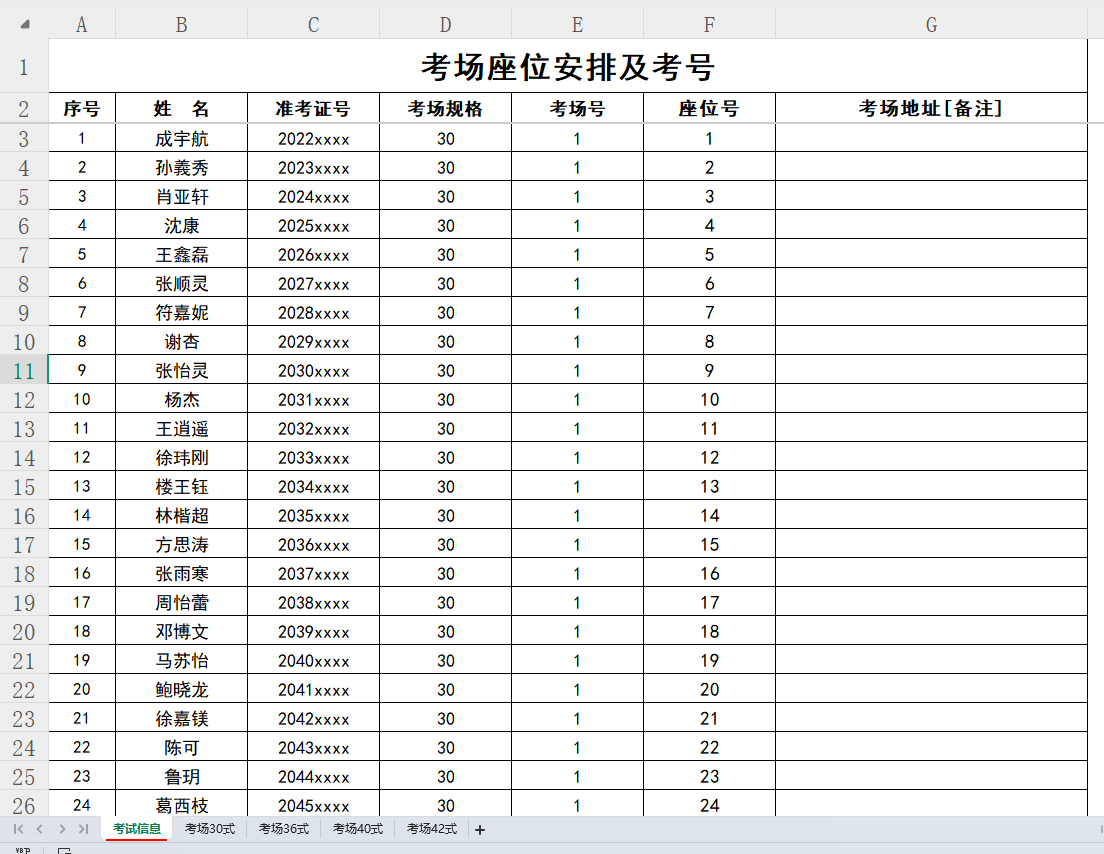
Task: Click the 准考证号 header cell
Action: tap(313, 109)
